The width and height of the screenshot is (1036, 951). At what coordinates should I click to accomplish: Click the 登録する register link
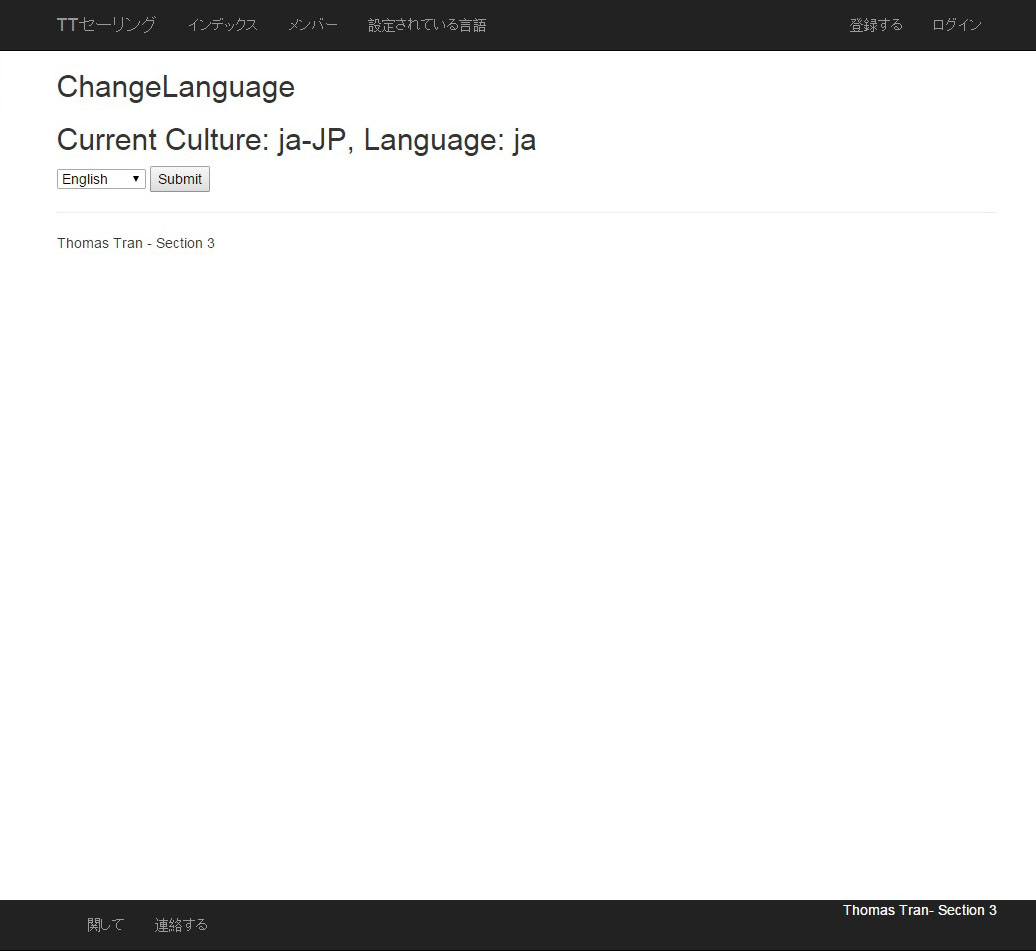[x=875, y=25]
